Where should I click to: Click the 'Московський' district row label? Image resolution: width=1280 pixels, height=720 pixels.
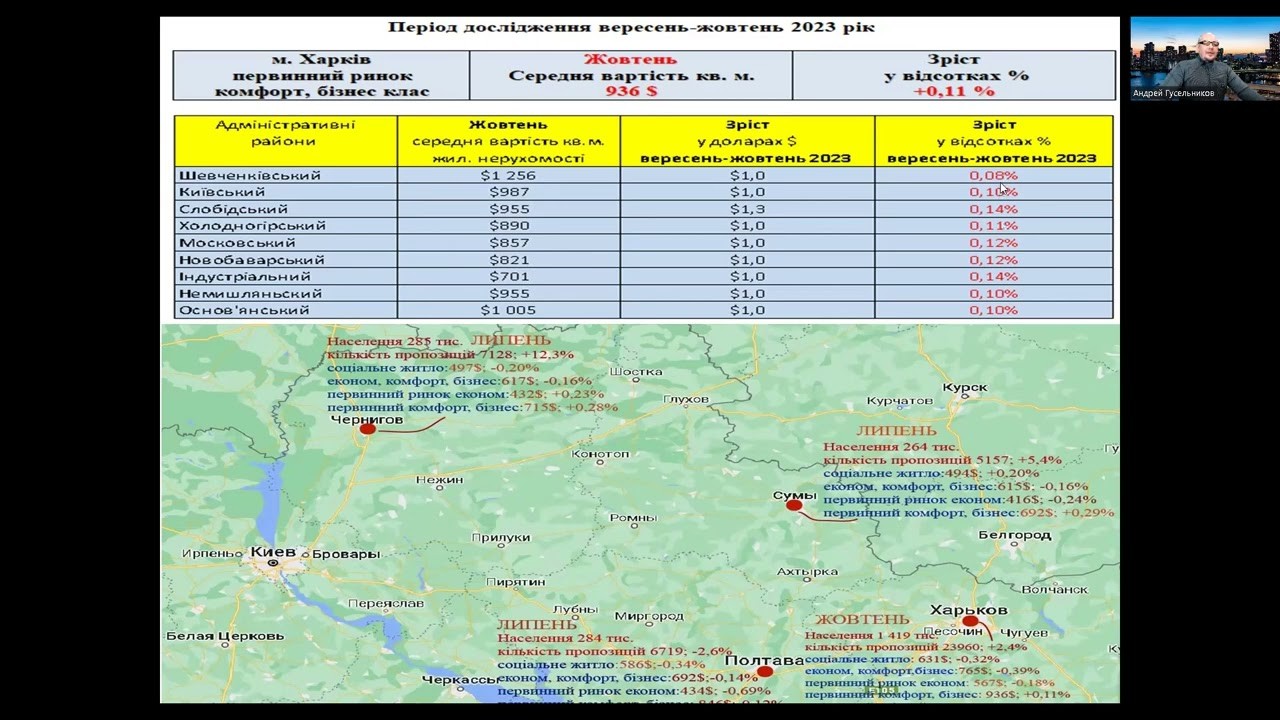click(237, 243)
